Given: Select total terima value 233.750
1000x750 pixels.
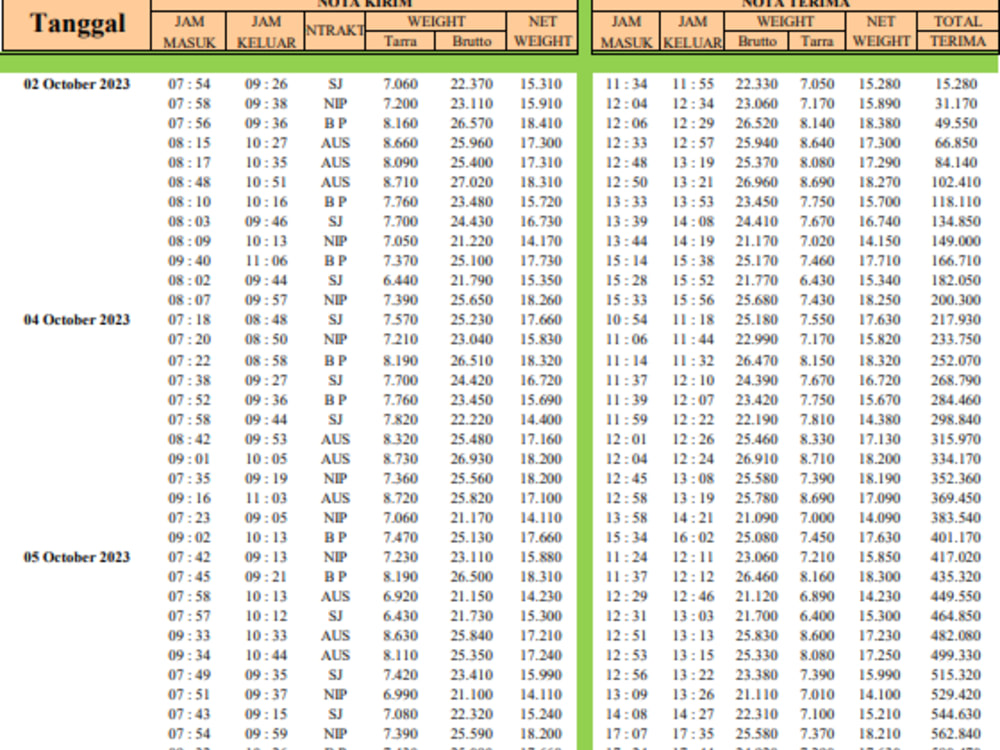Looking at the screenshot, I should tap(956, 339).
